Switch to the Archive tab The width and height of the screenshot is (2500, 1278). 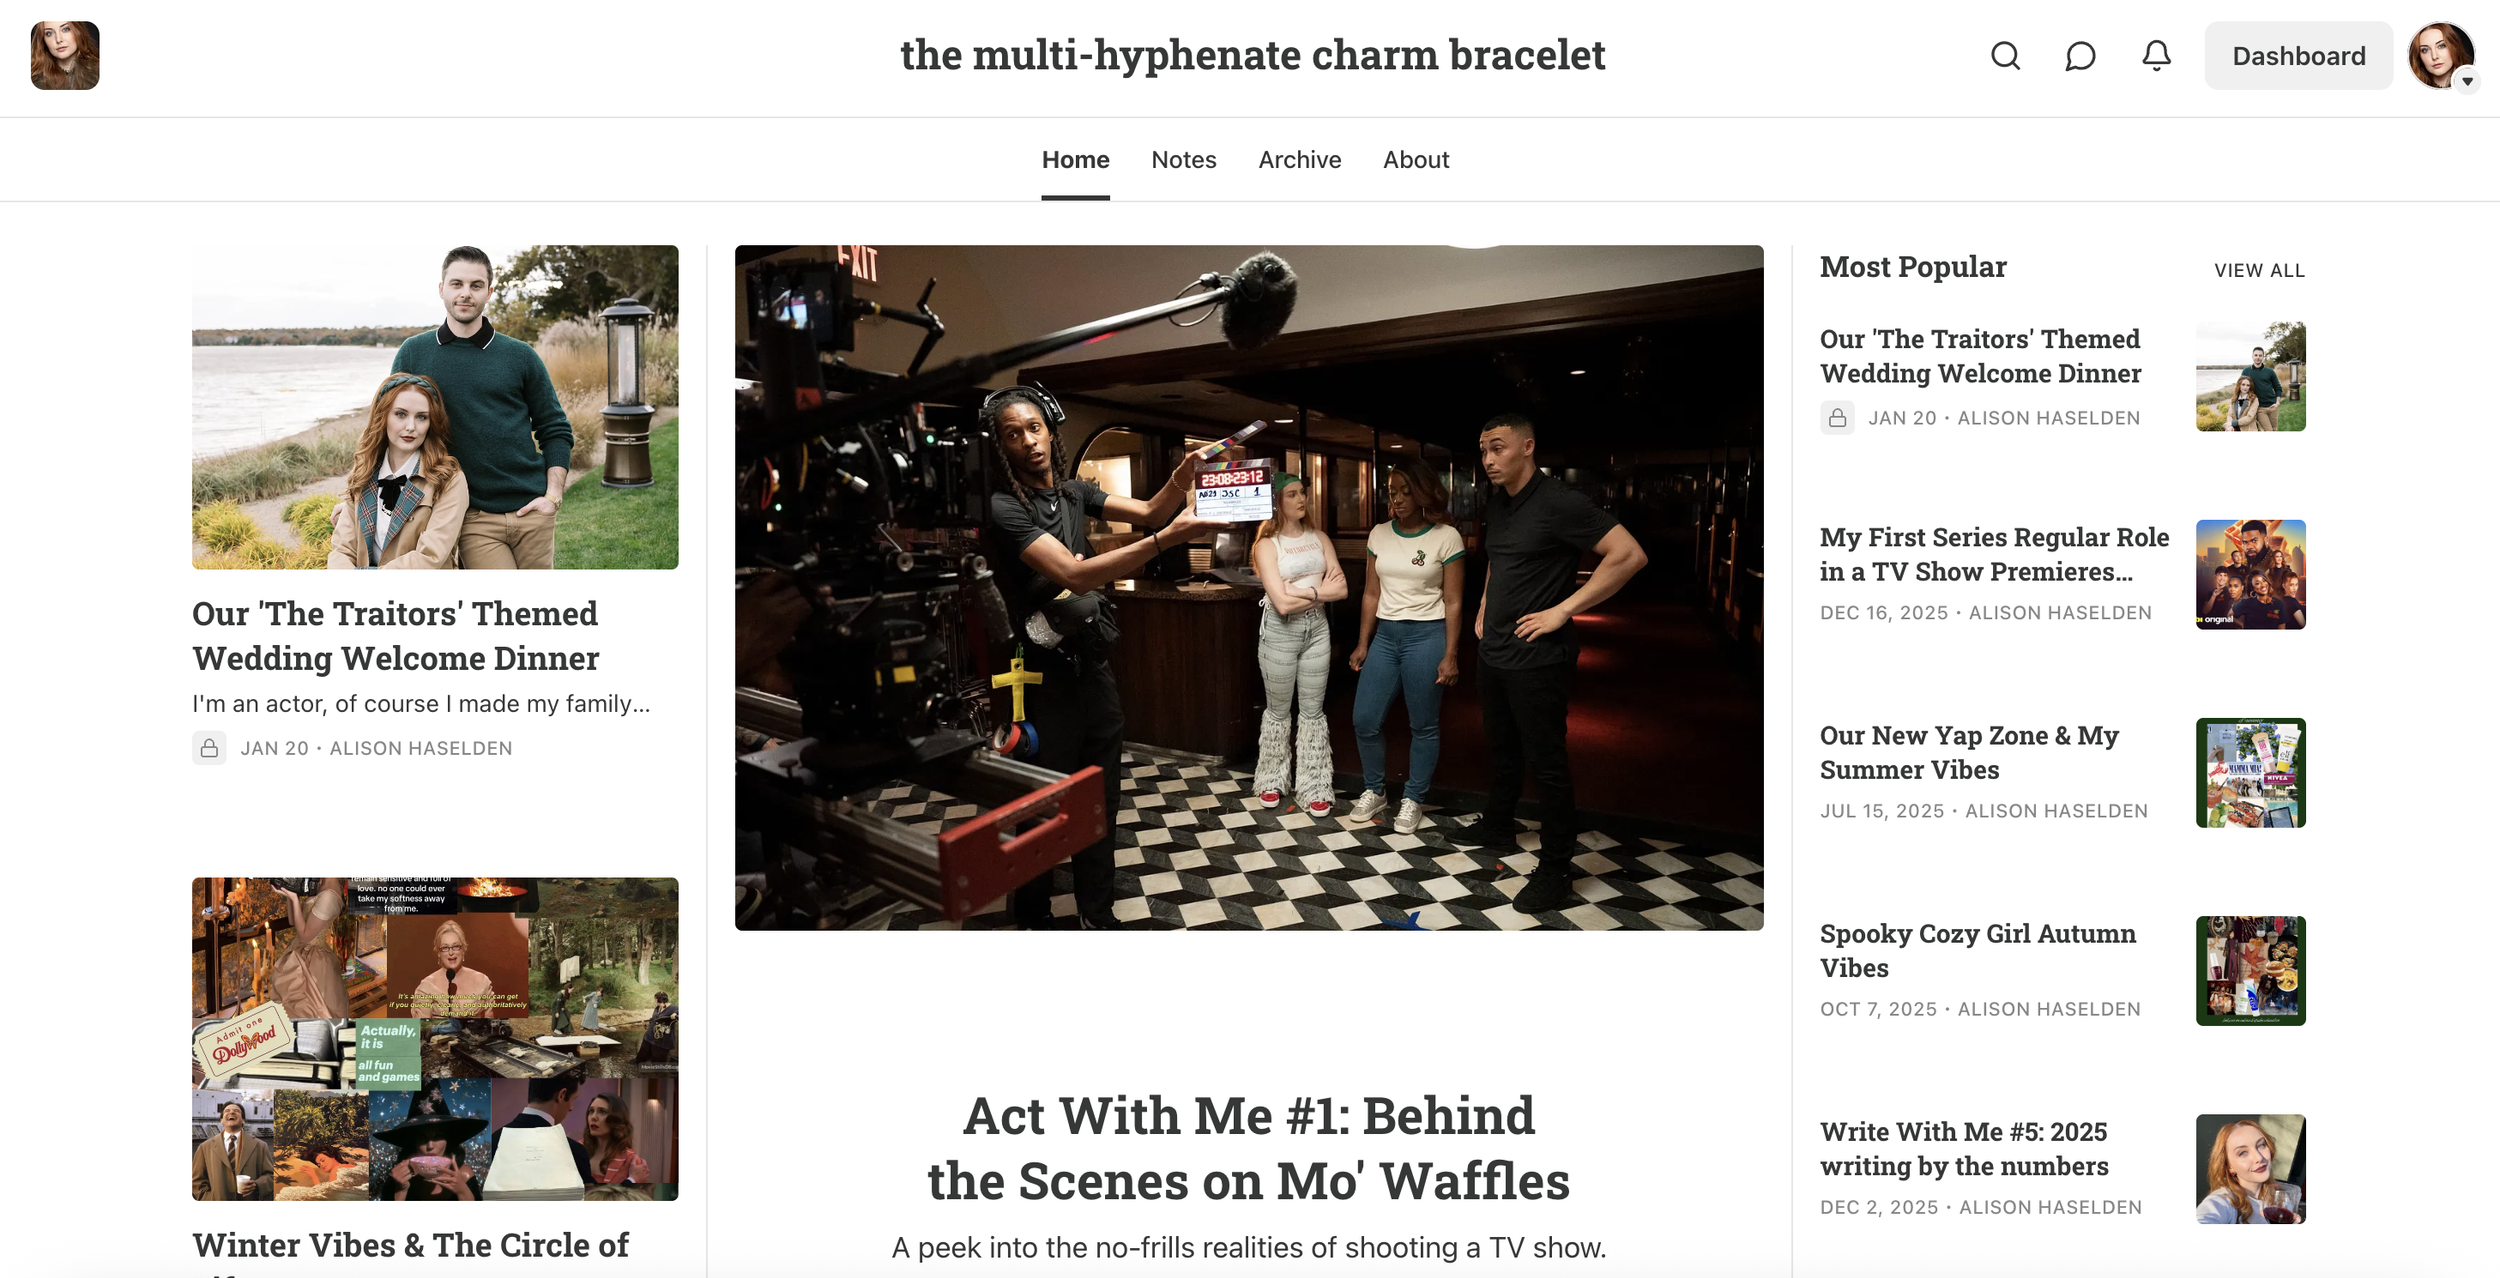click(1299, 160)
